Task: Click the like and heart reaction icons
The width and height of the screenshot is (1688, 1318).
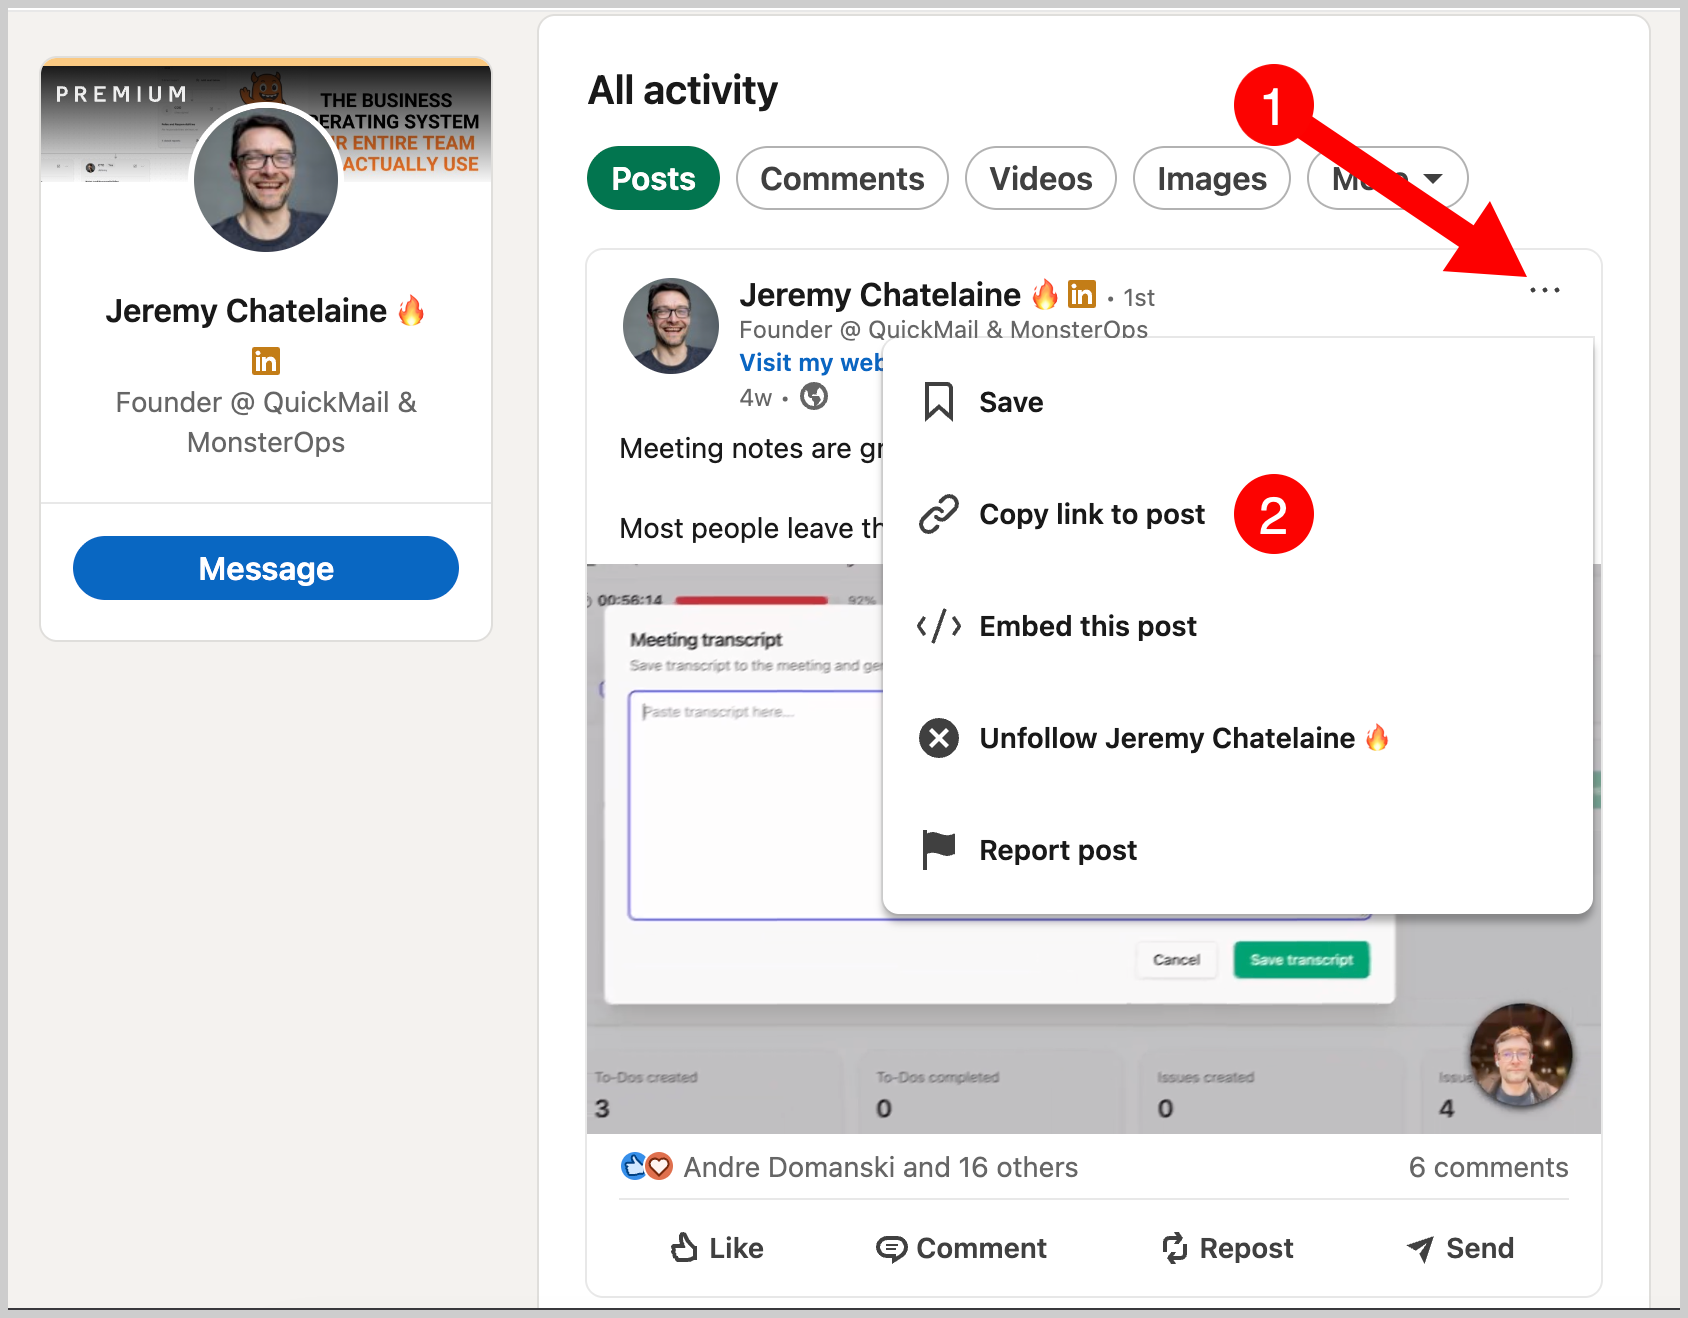Action: click(x=646, y=1166)
